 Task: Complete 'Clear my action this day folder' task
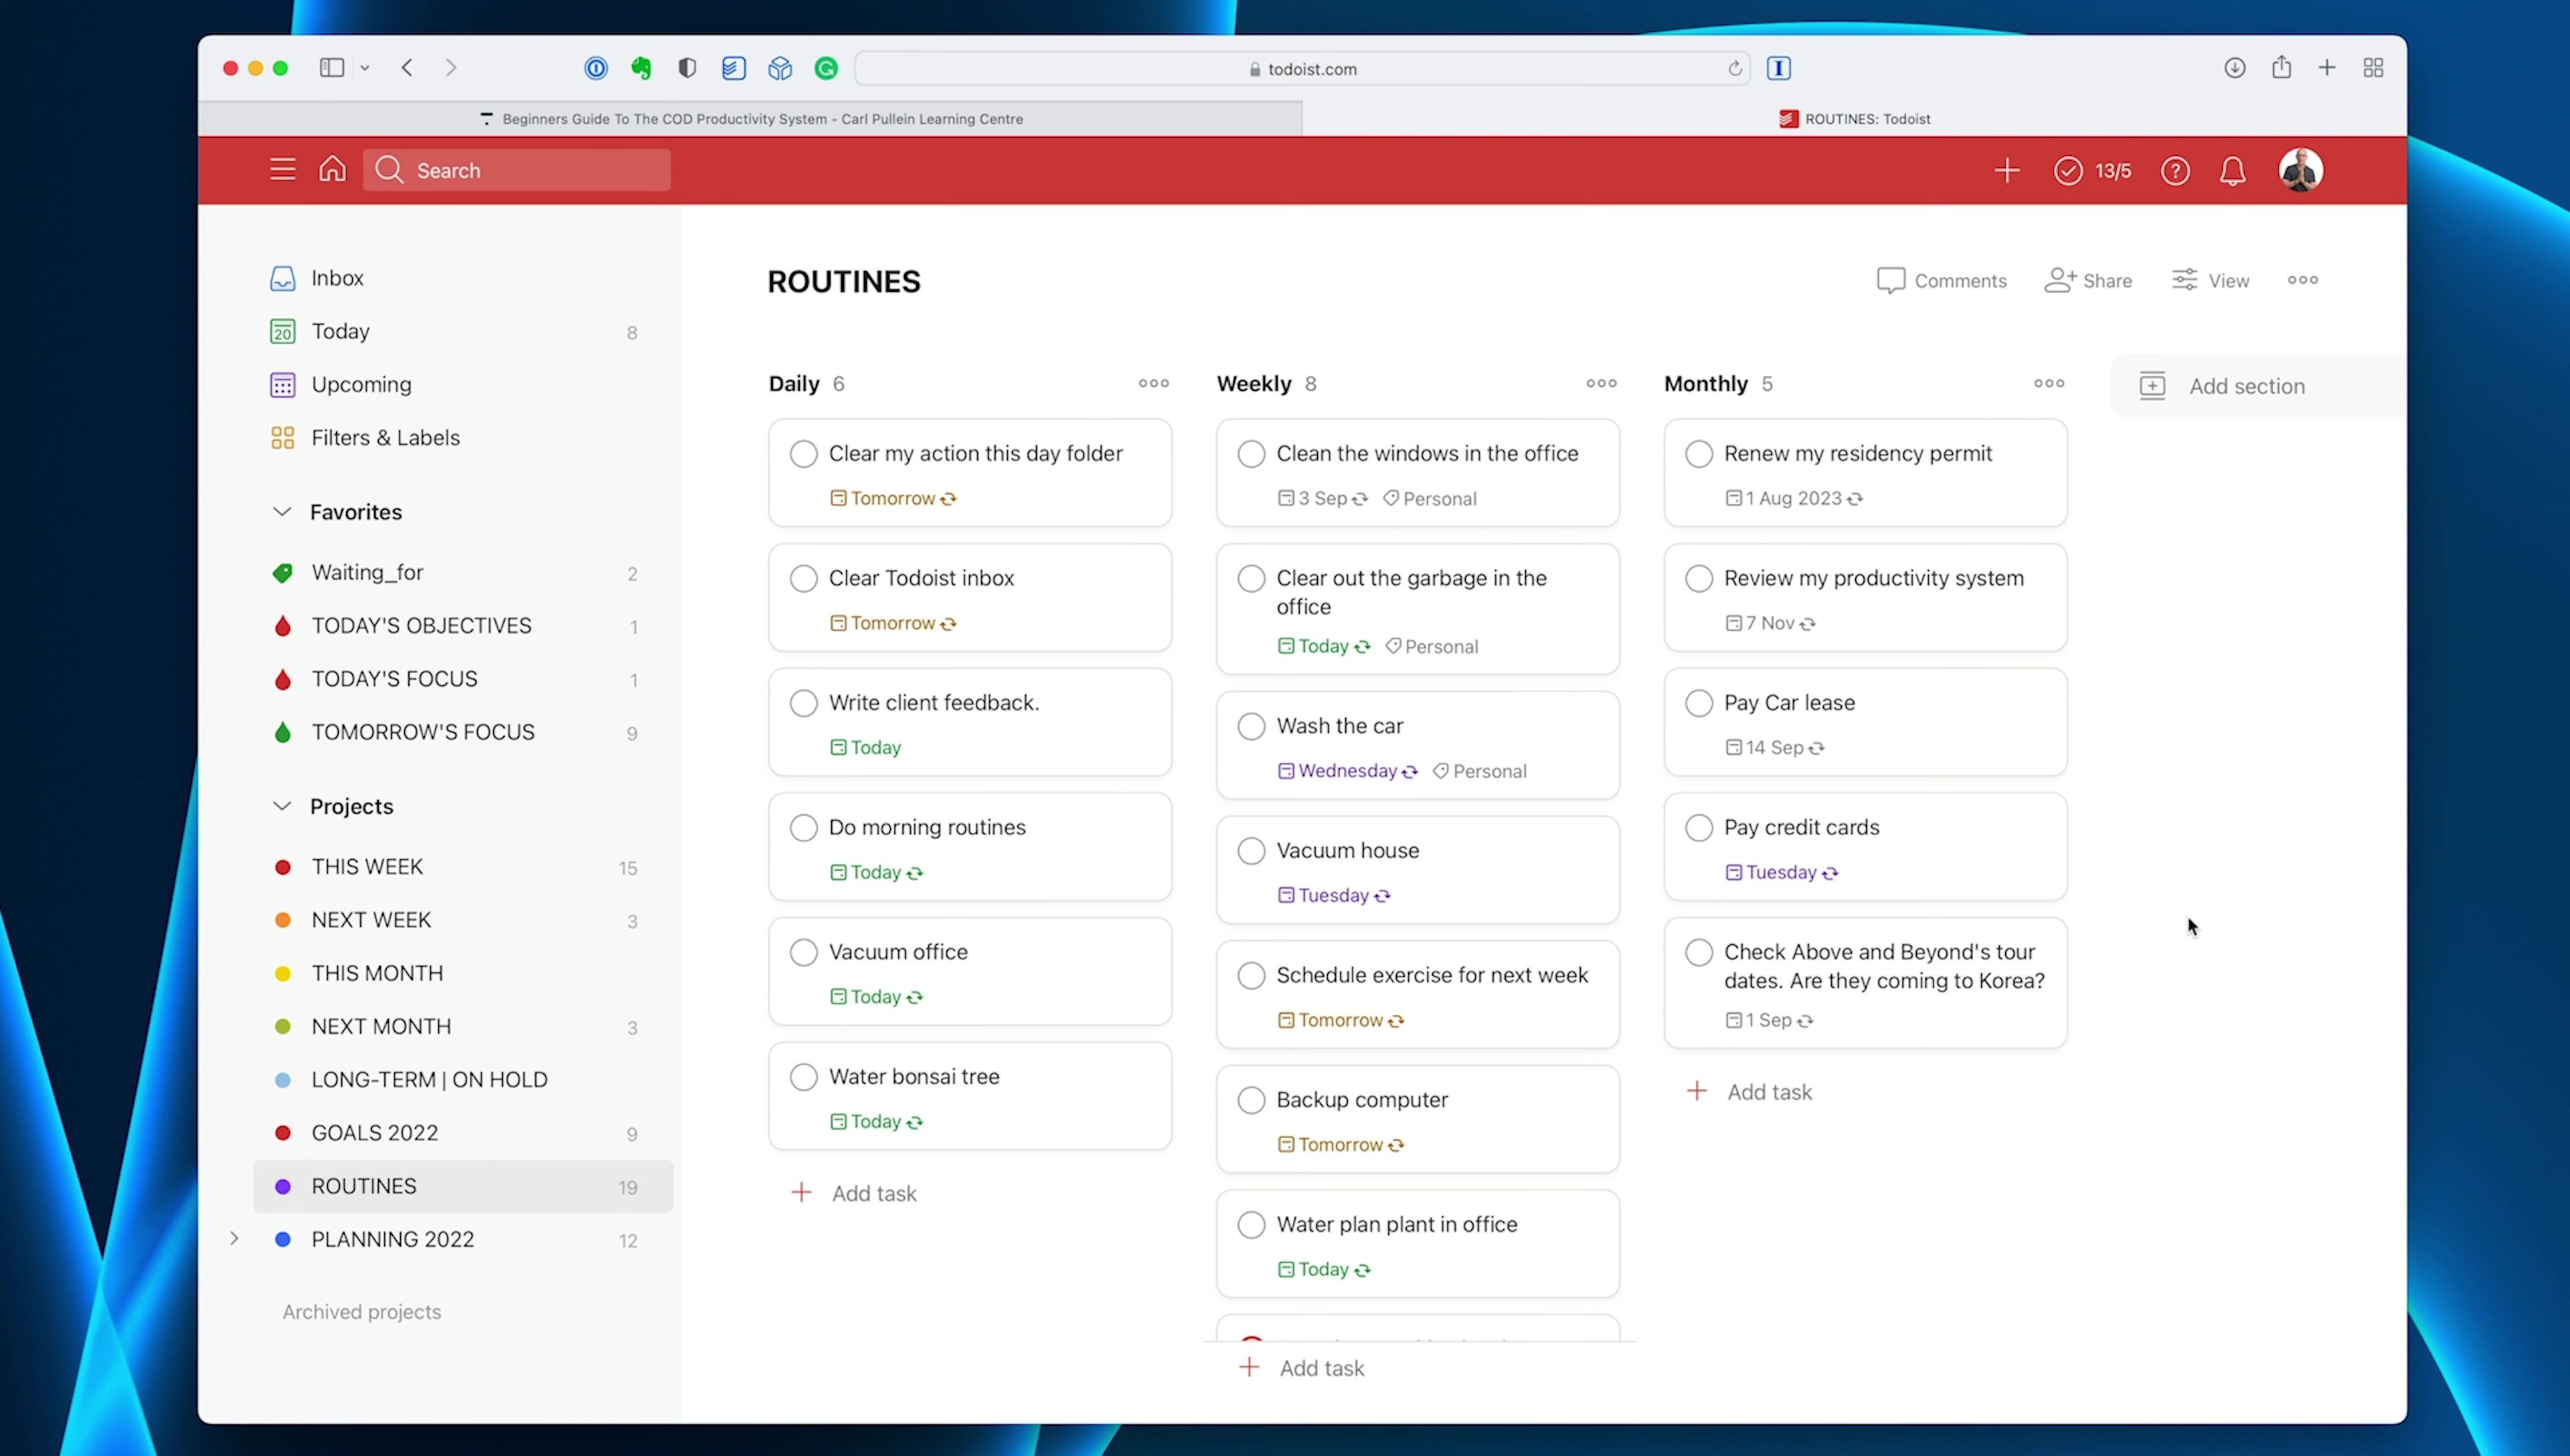[803, 454]
